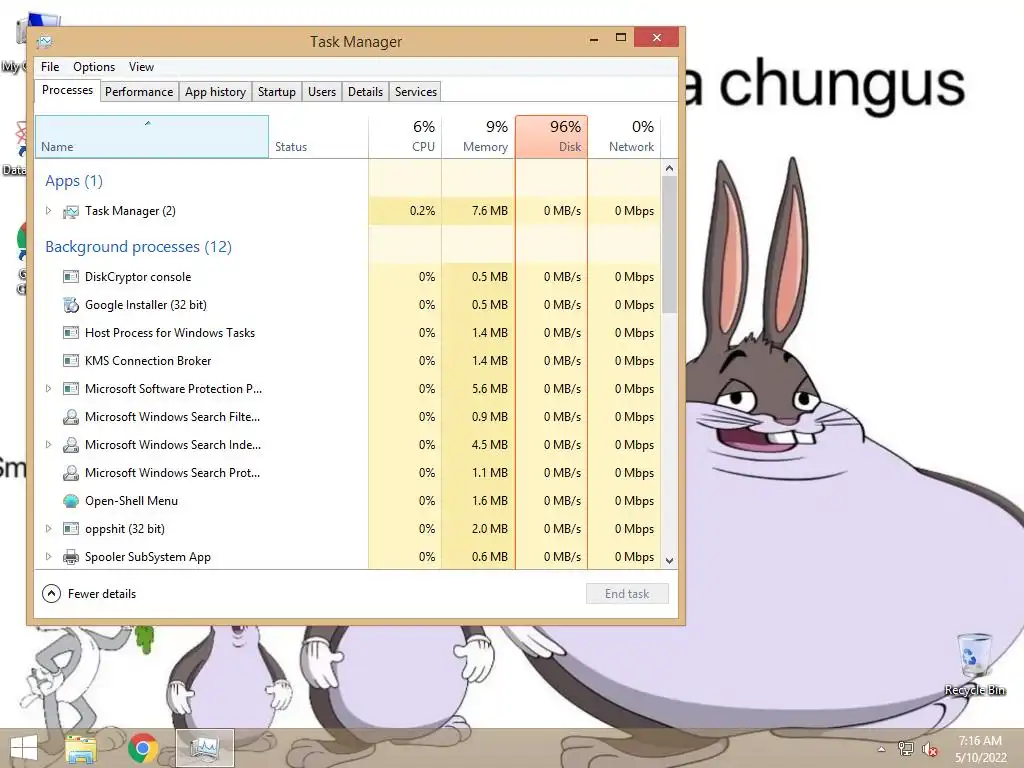Expand the oppshit (32 bit) row
Screen dimensions: 1024x768
tap(48, 529)
